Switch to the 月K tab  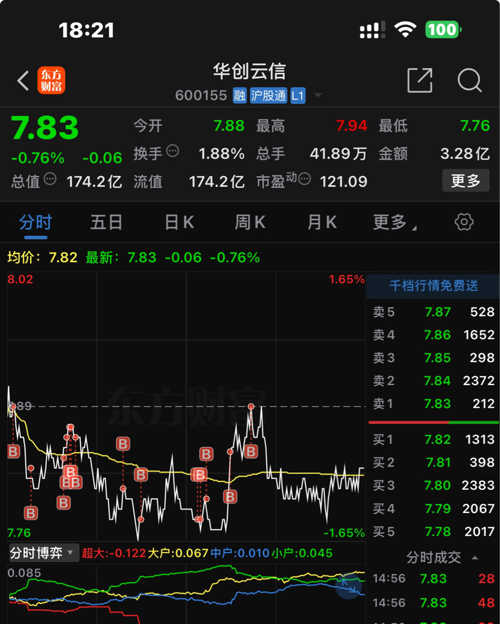point(322,222)
